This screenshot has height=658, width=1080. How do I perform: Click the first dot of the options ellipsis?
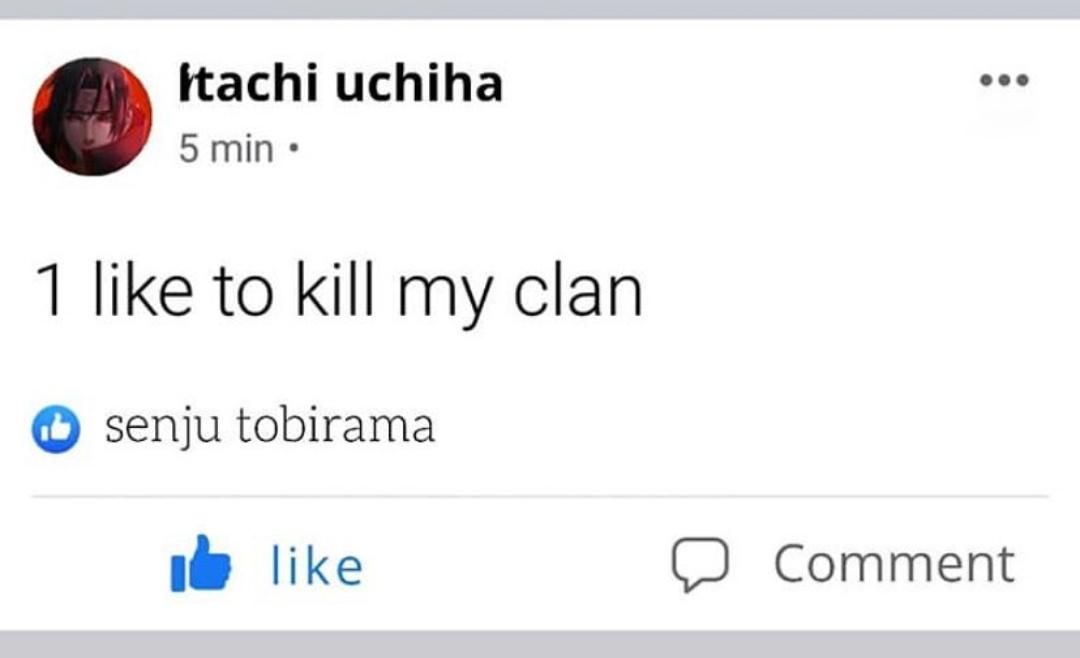tap(985, 81)
